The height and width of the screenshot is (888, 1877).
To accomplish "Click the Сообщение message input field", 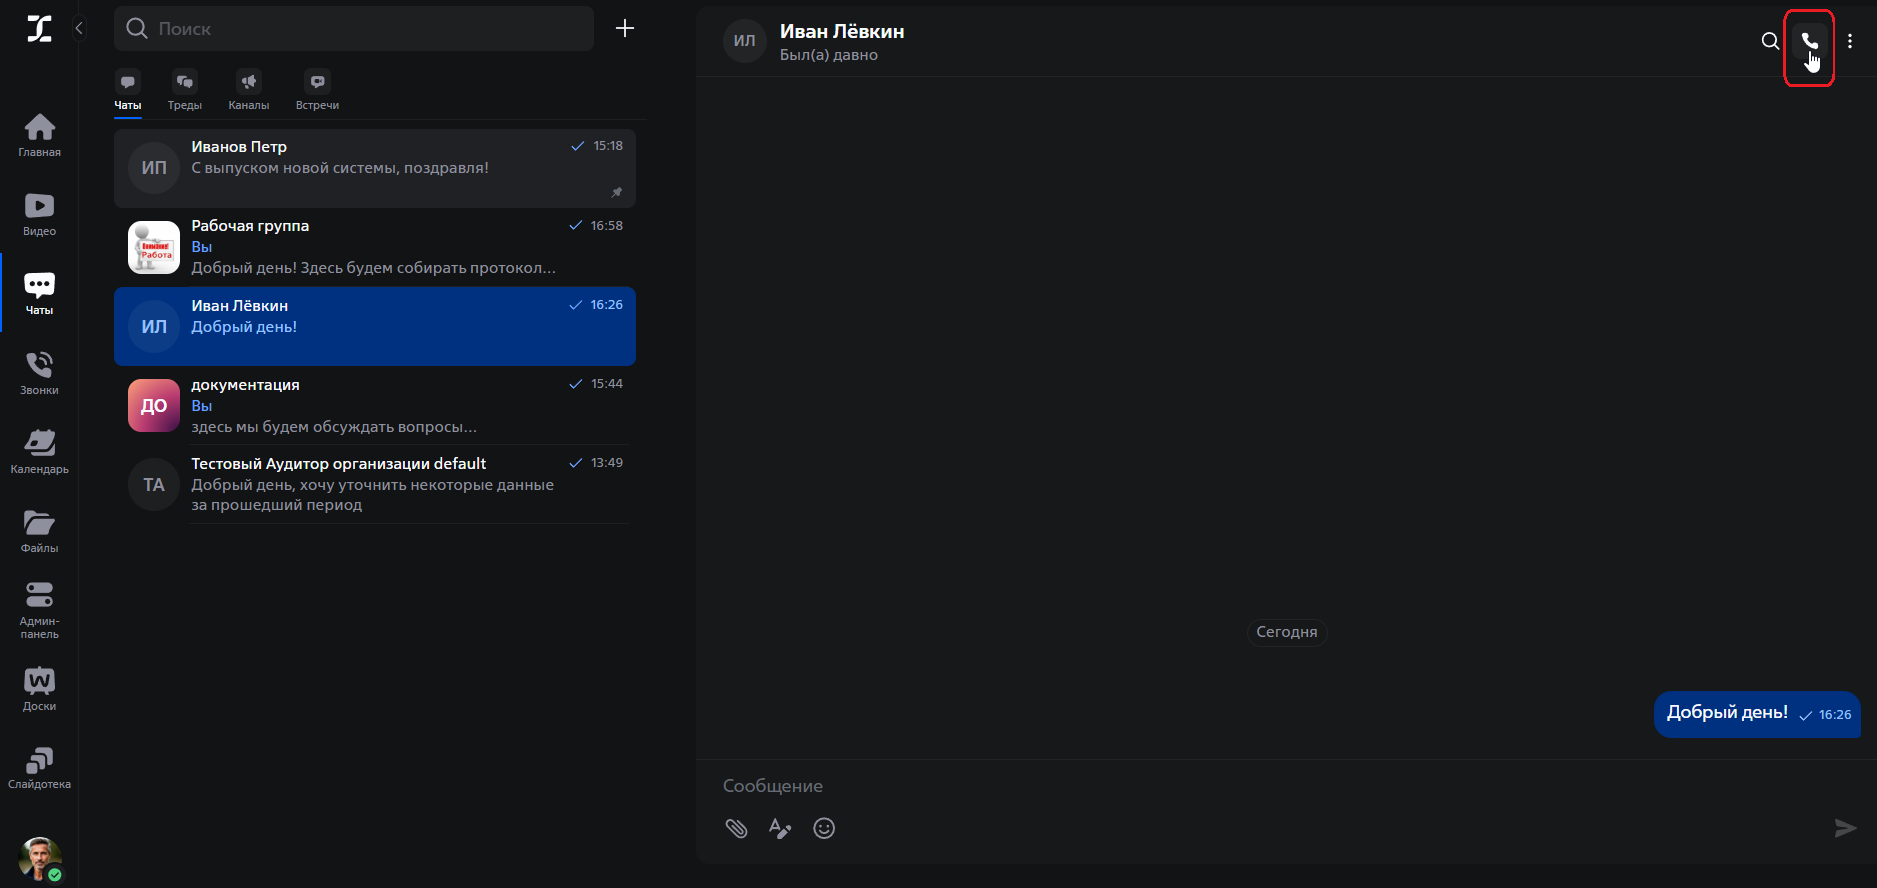I will [1200, 786].
